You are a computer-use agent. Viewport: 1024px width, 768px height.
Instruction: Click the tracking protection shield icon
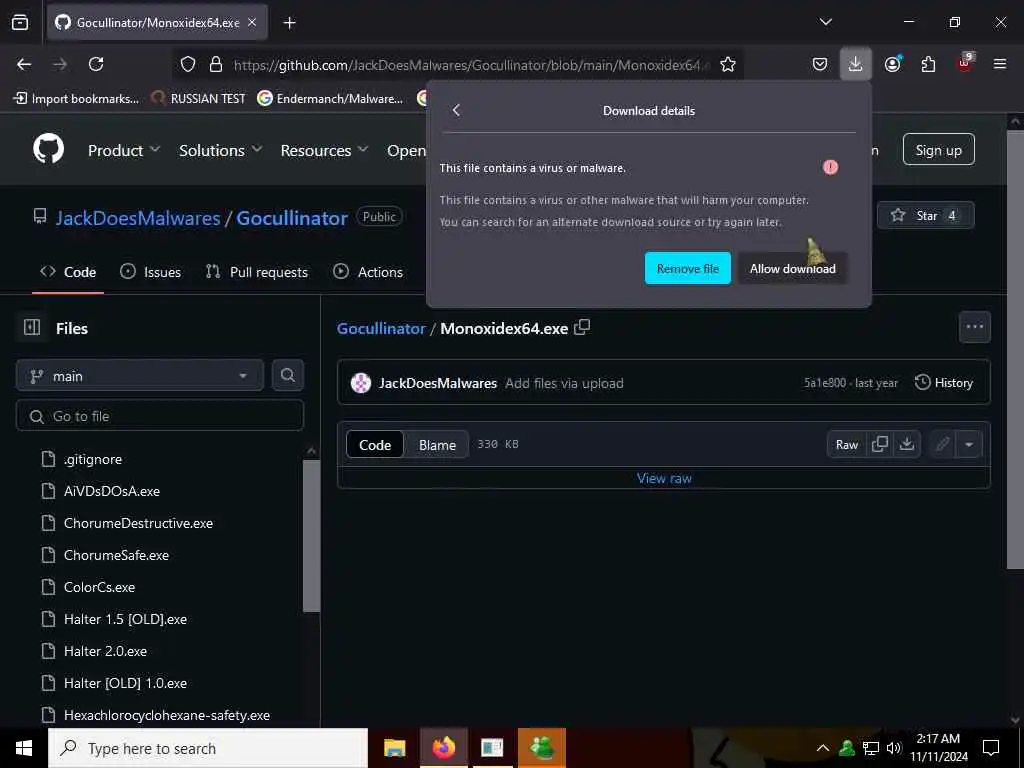point(188,64)
